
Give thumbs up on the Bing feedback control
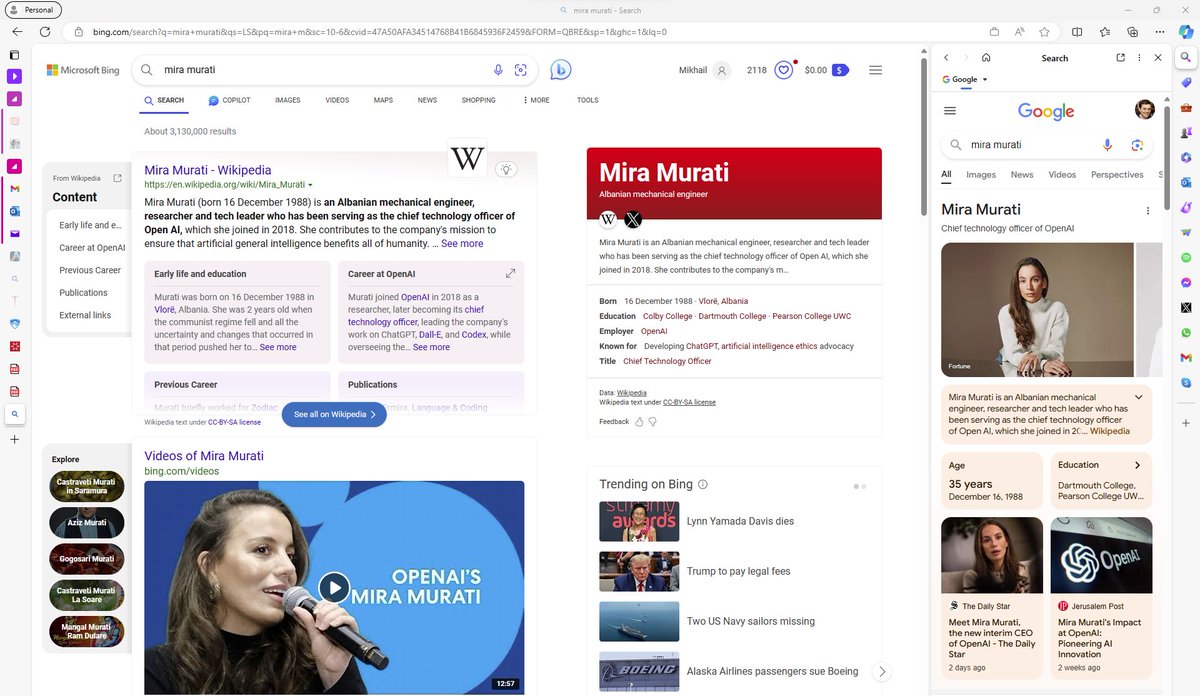(637, 421)
